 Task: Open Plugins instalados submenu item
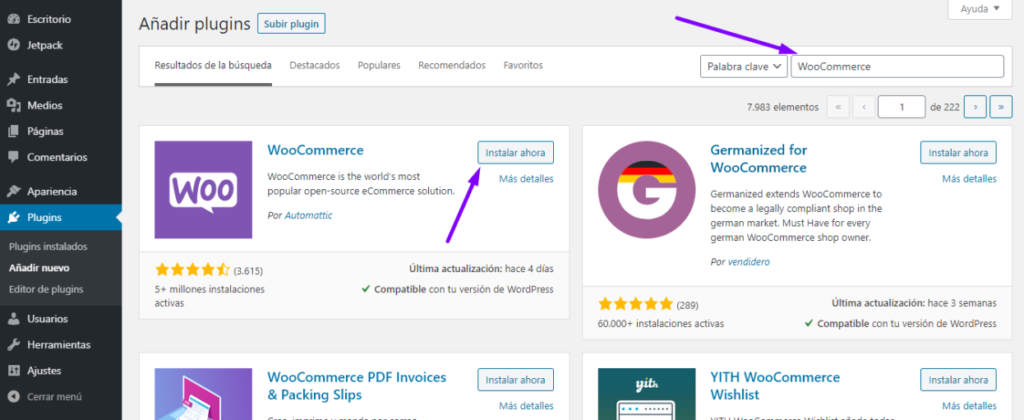click(x=48, y=247)
